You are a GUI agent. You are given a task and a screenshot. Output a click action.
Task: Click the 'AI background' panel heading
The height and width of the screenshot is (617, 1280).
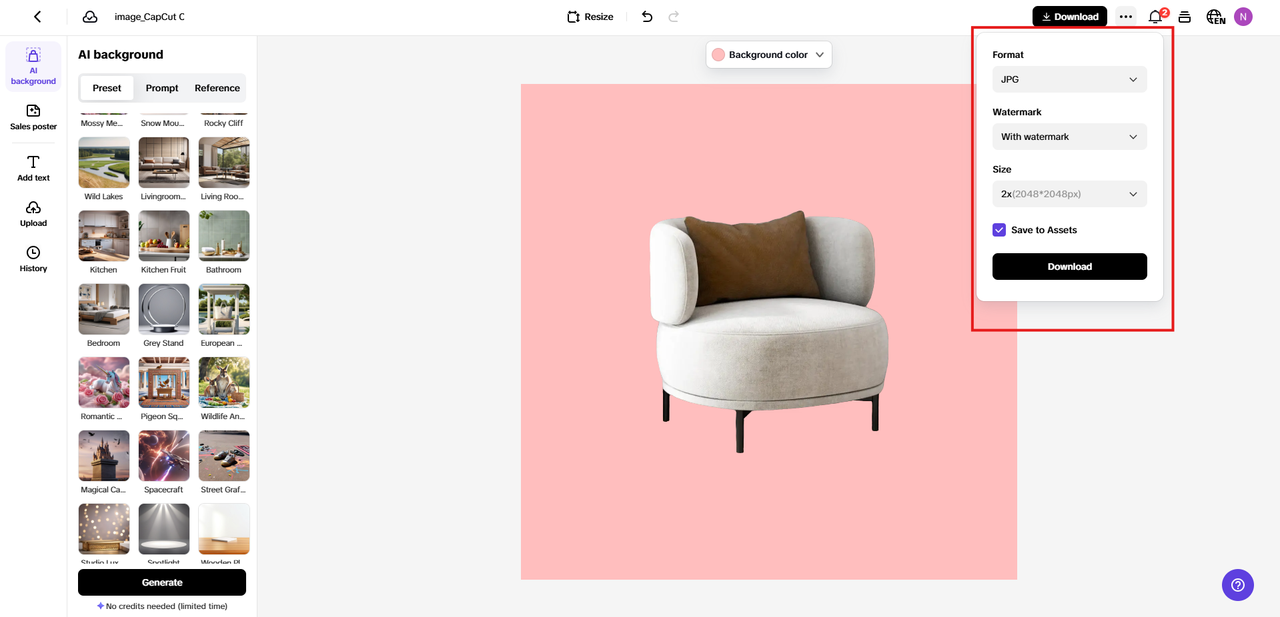click(x=120, y=55)
